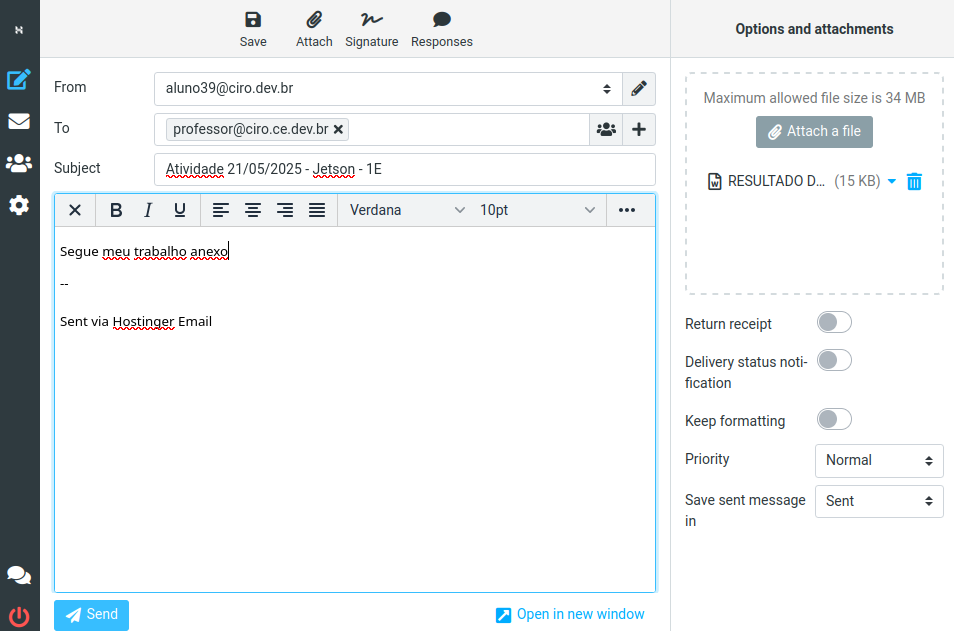
Task: Open the 10pt font size dropdown
Action: click(x=537, y=210)
